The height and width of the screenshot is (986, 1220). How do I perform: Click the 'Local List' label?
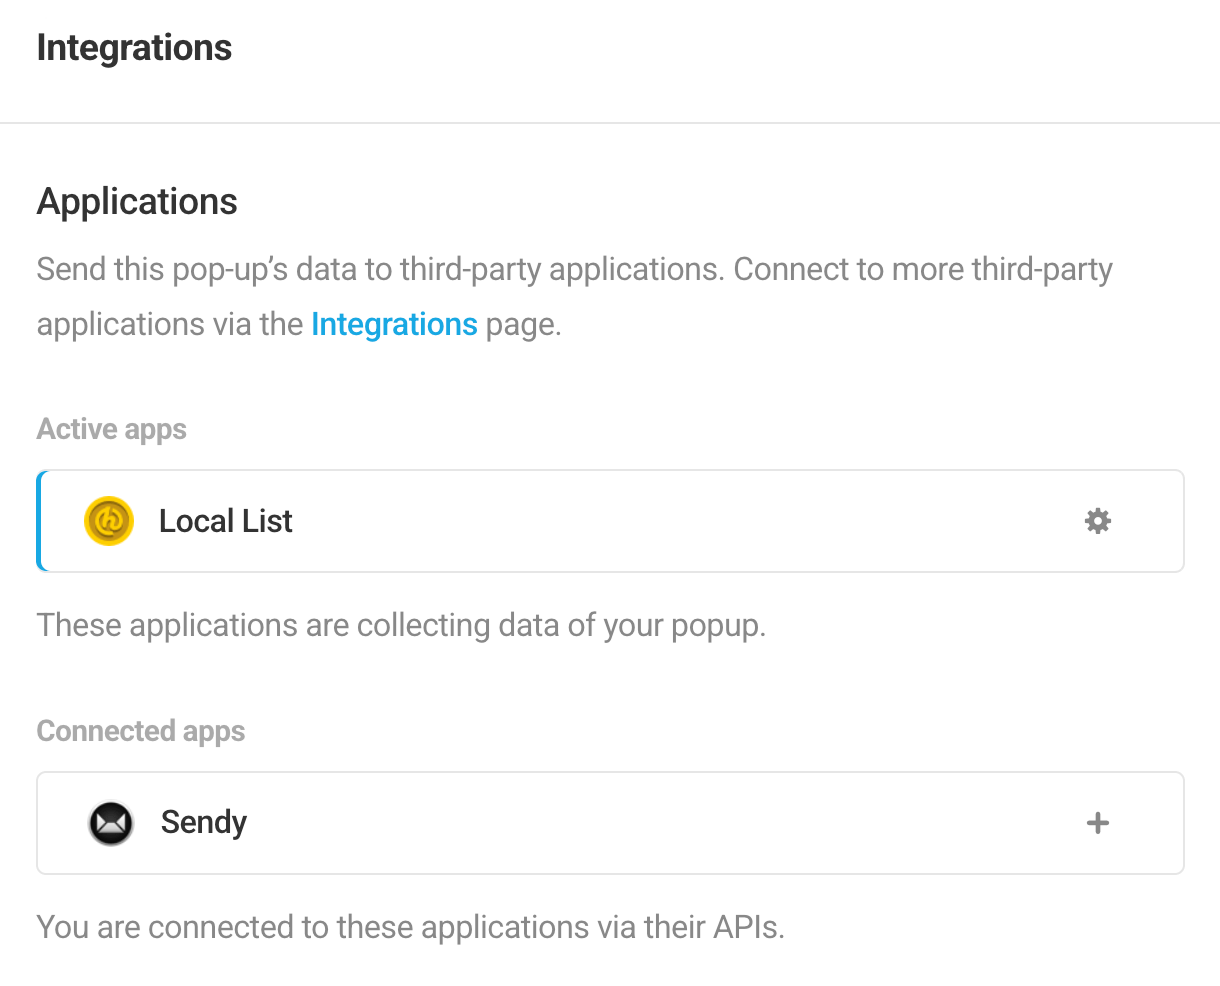pyautogui.click(x=226, y=521)
